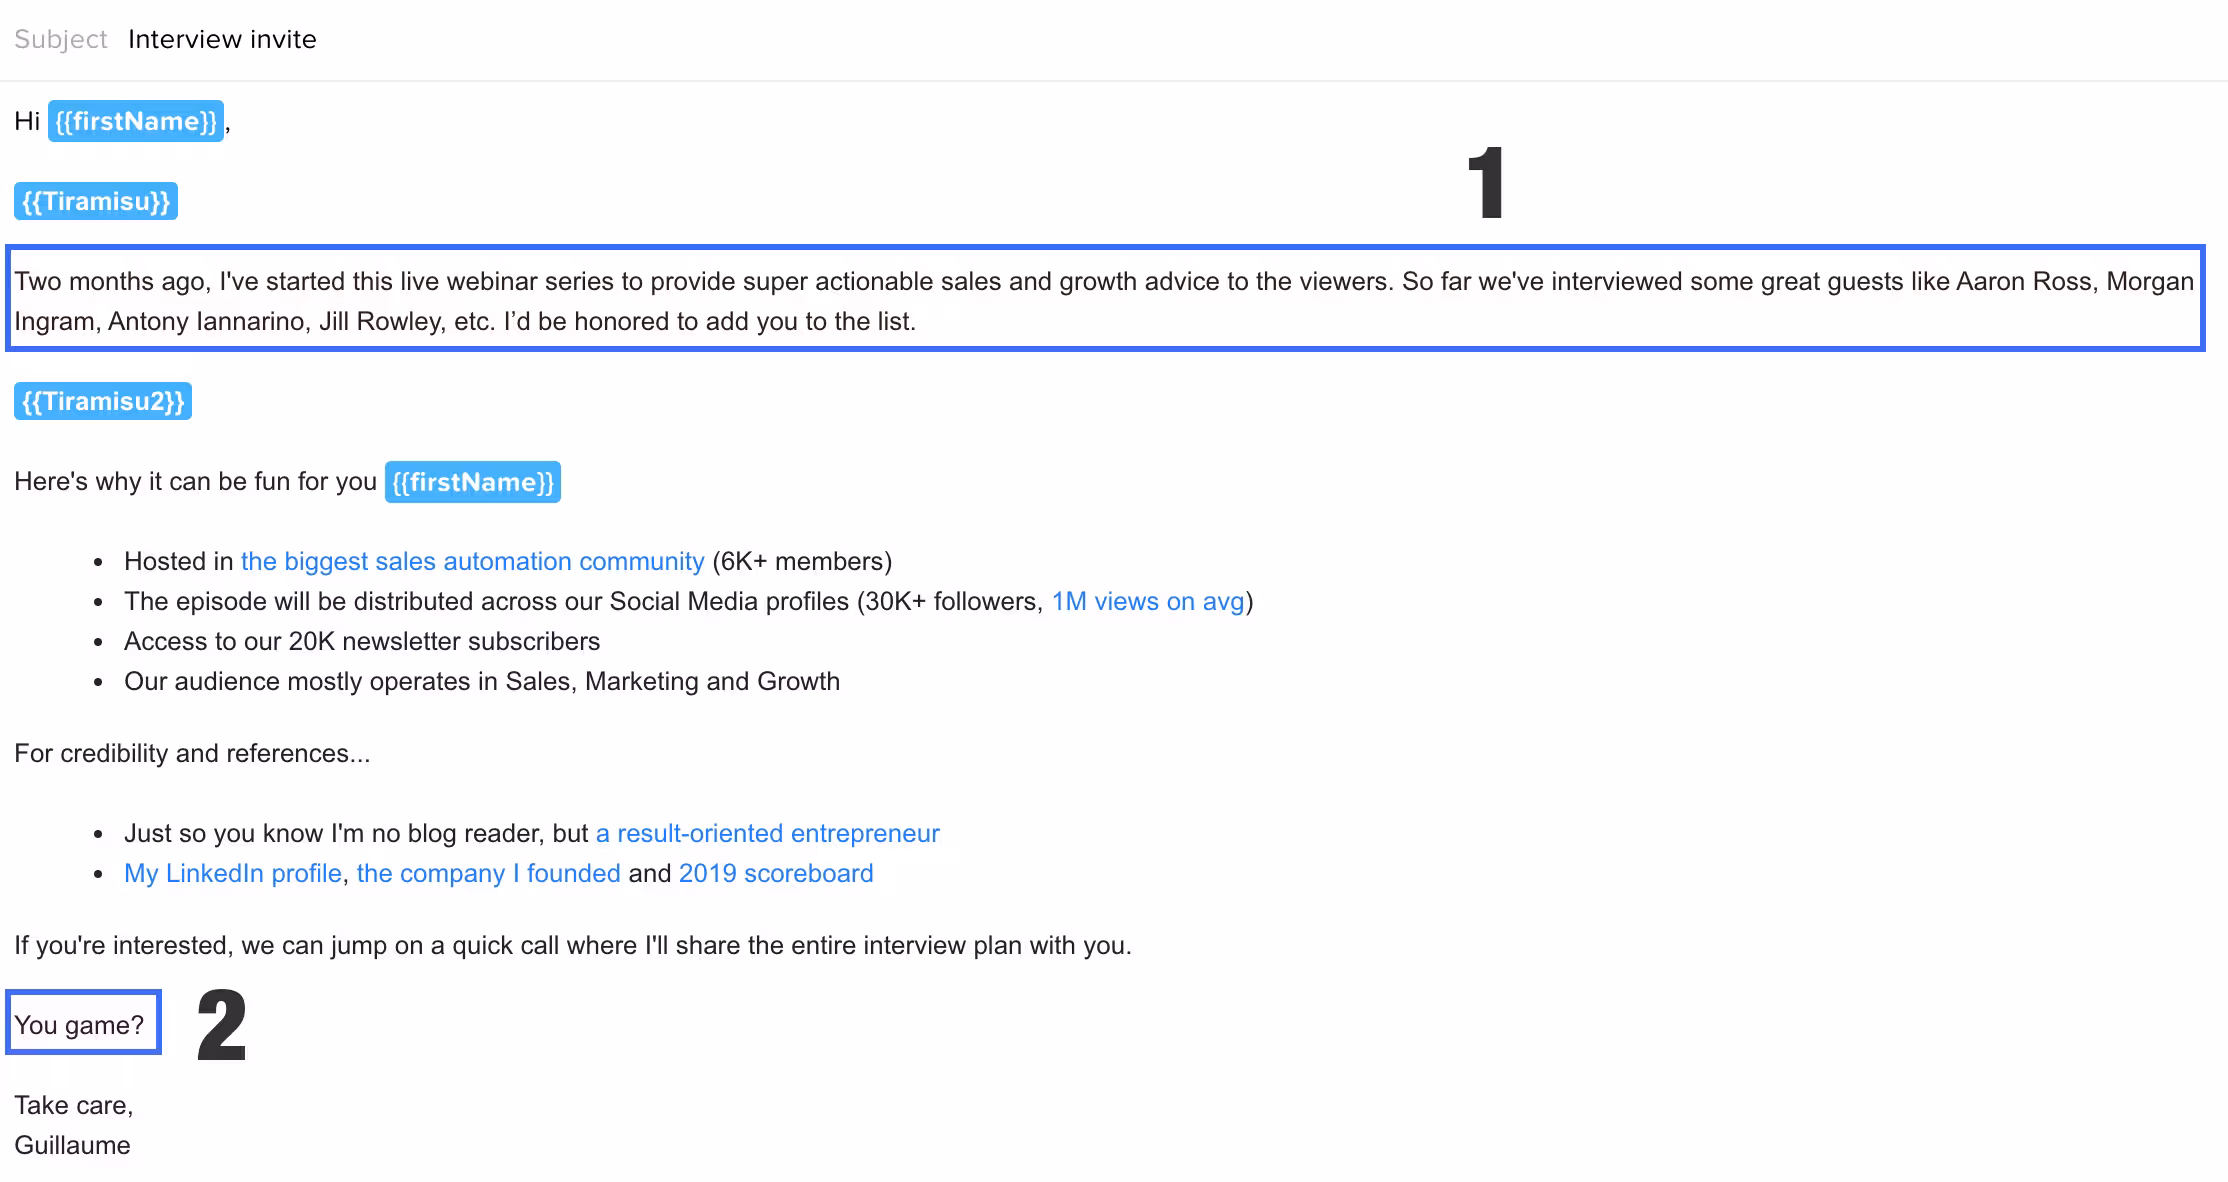This screenshot has width=2228, height=1182.
Task: Visit the "My LinkedIn profile" link
Action: (233, 873)
